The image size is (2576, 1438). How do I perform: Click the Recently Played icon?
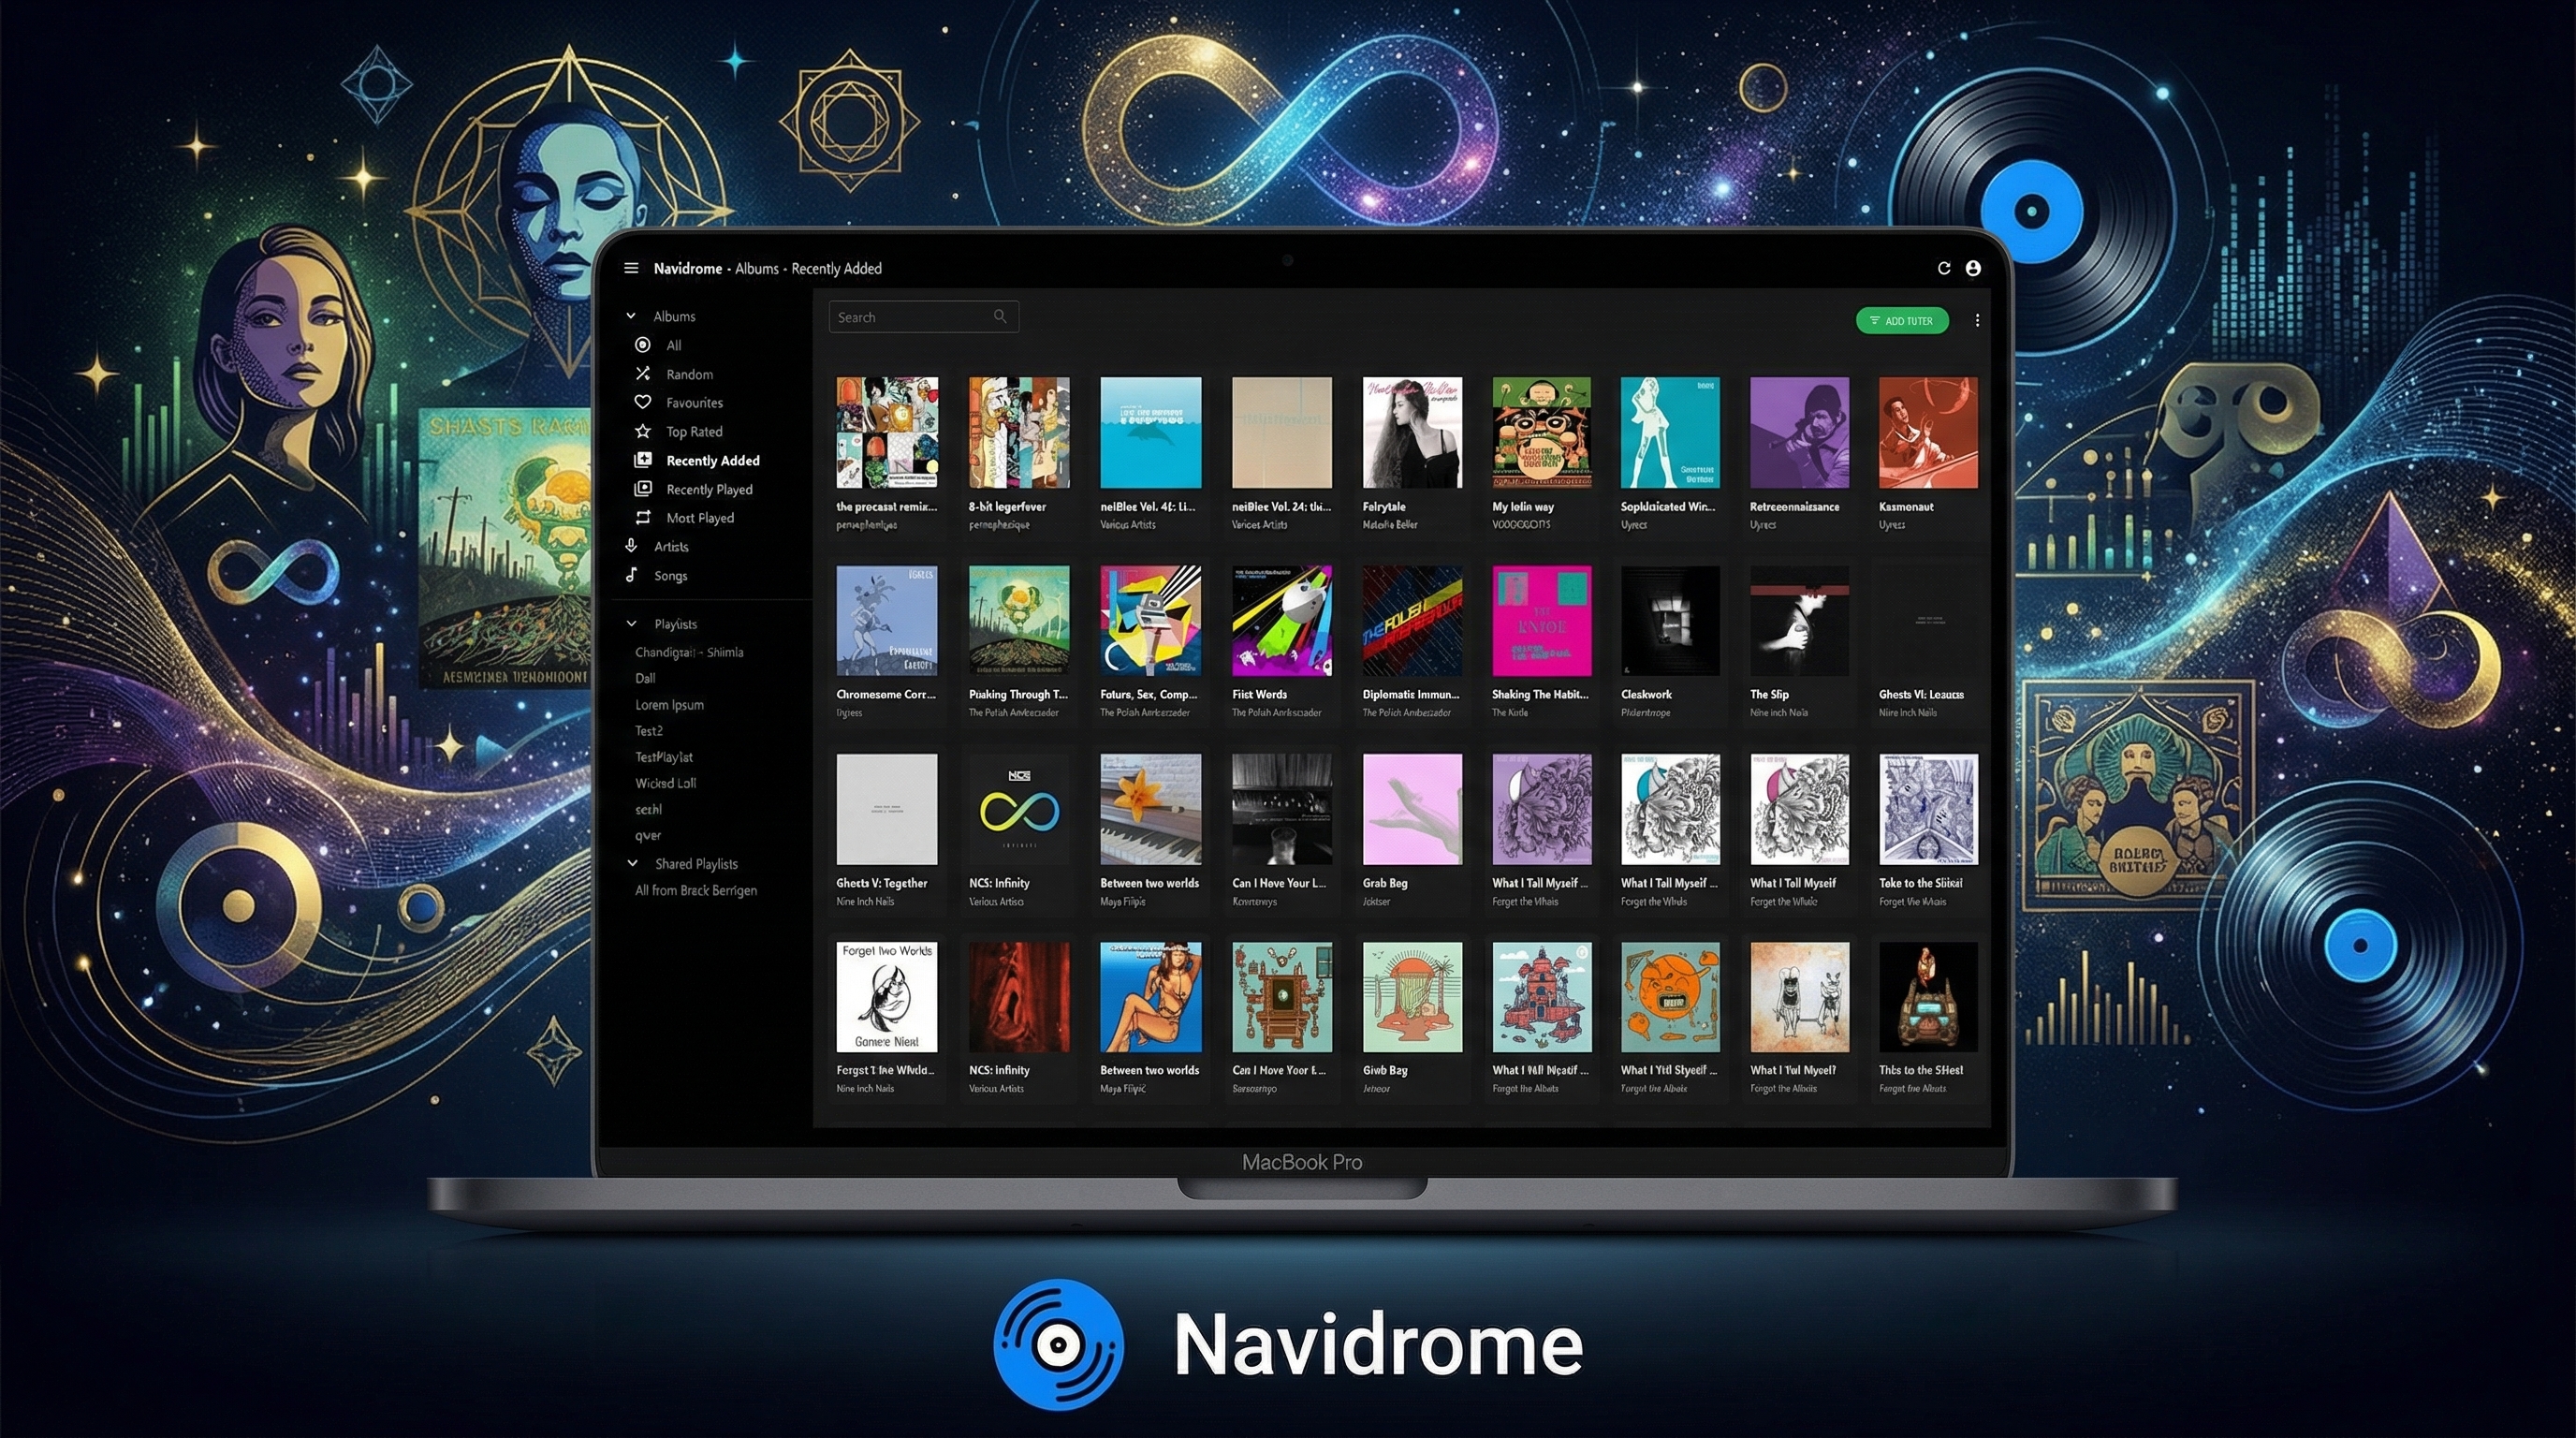[643, 489]
